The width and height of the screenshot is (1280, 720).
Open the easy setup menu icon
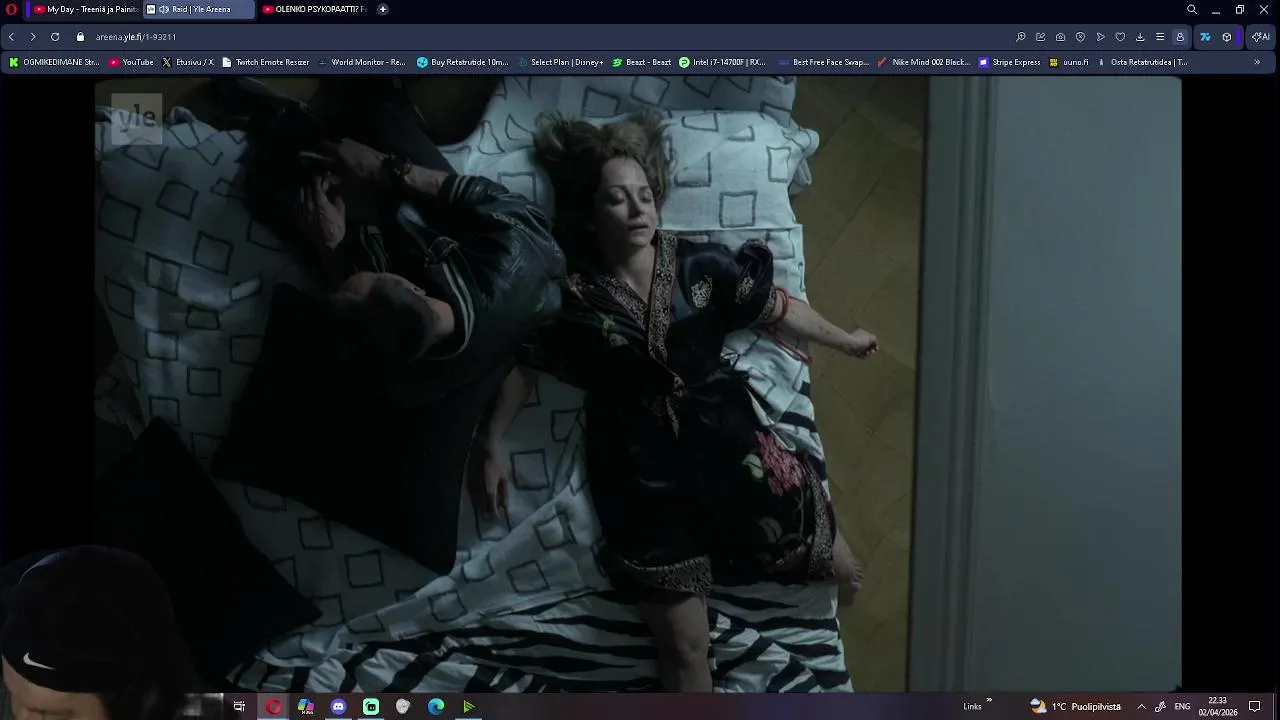(1160, 37)
